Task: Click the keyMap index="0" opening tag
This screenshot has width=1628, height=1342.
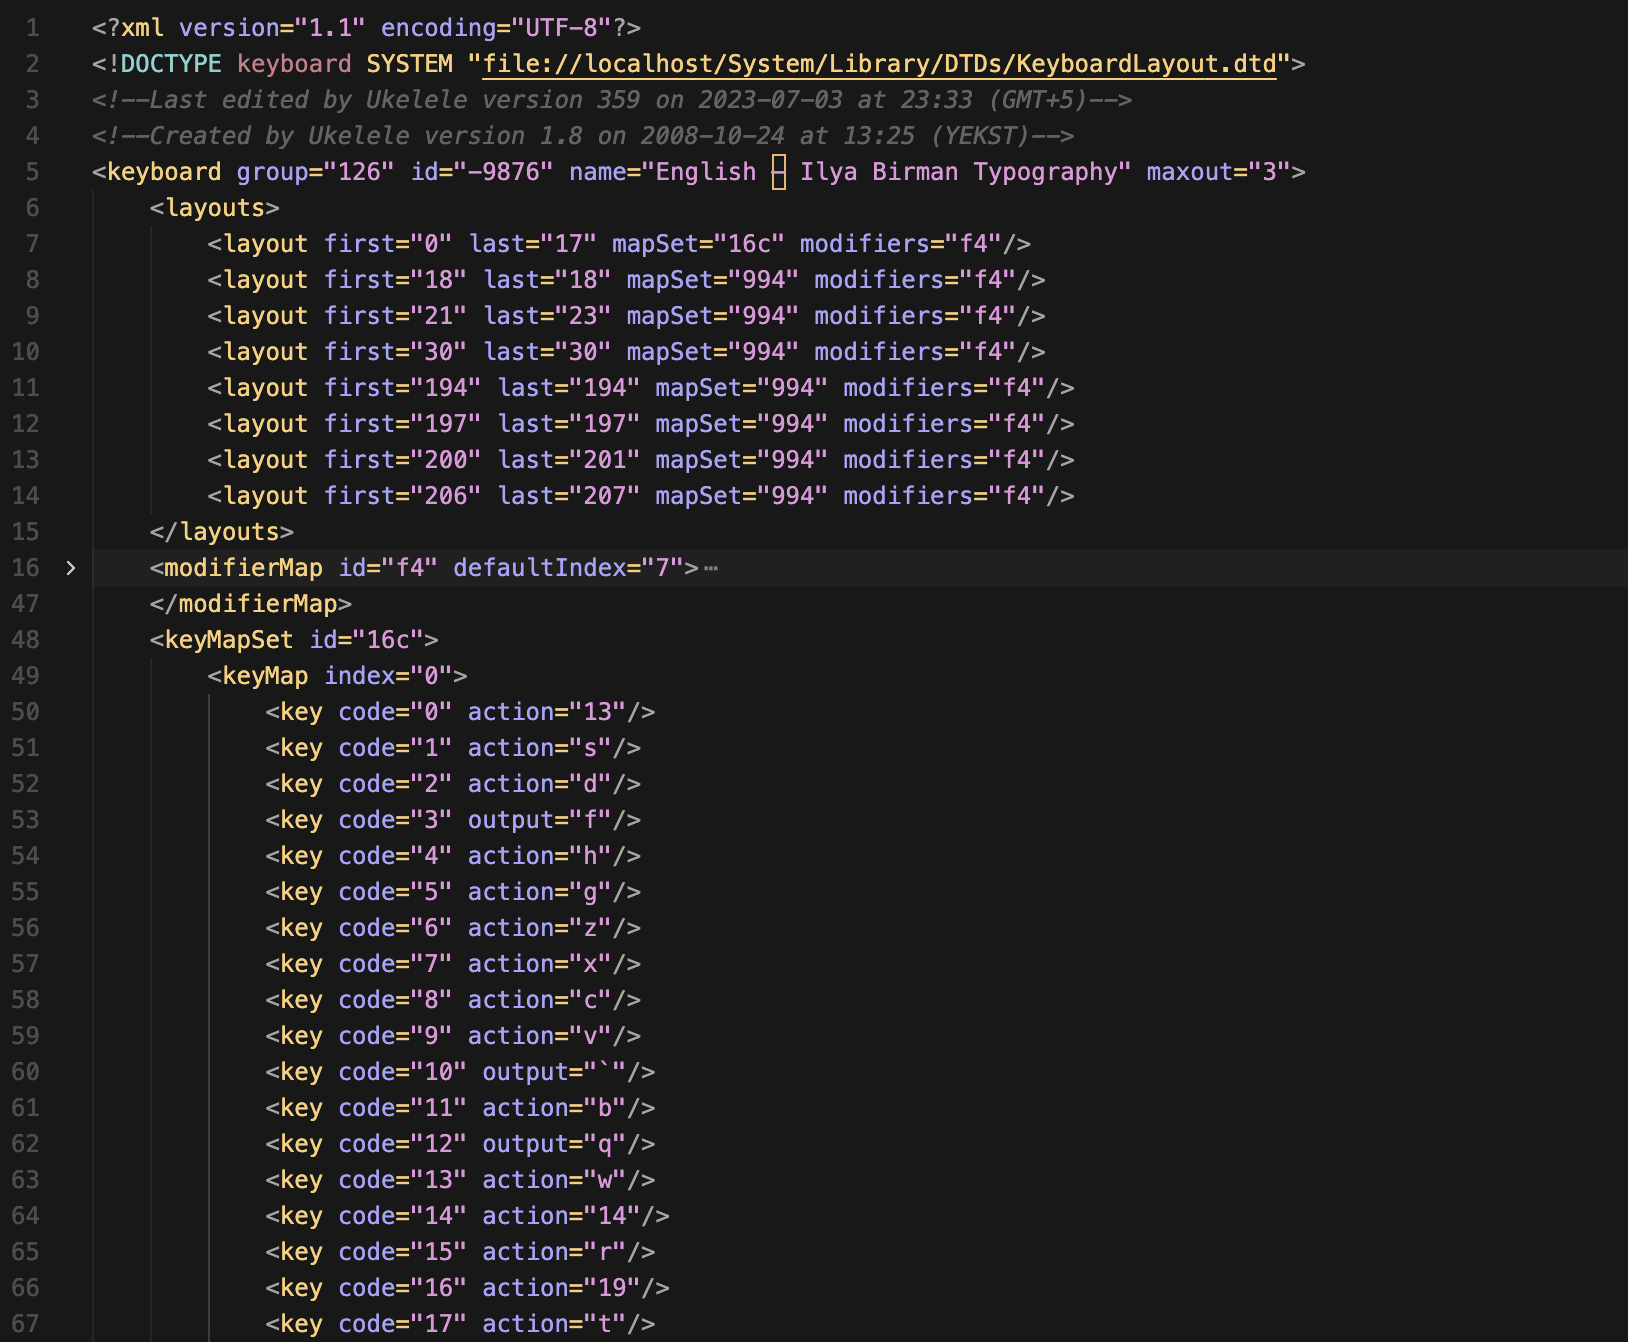Action: point(336,676)
